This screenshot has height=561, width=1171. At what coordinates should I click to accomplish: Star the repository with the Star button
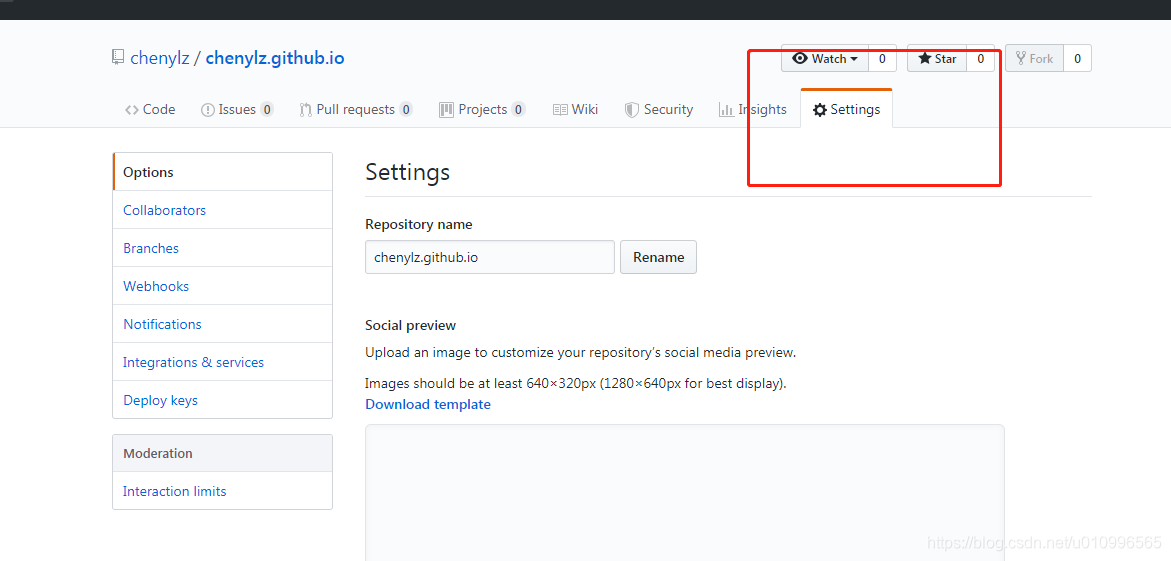tap(937, 58)
